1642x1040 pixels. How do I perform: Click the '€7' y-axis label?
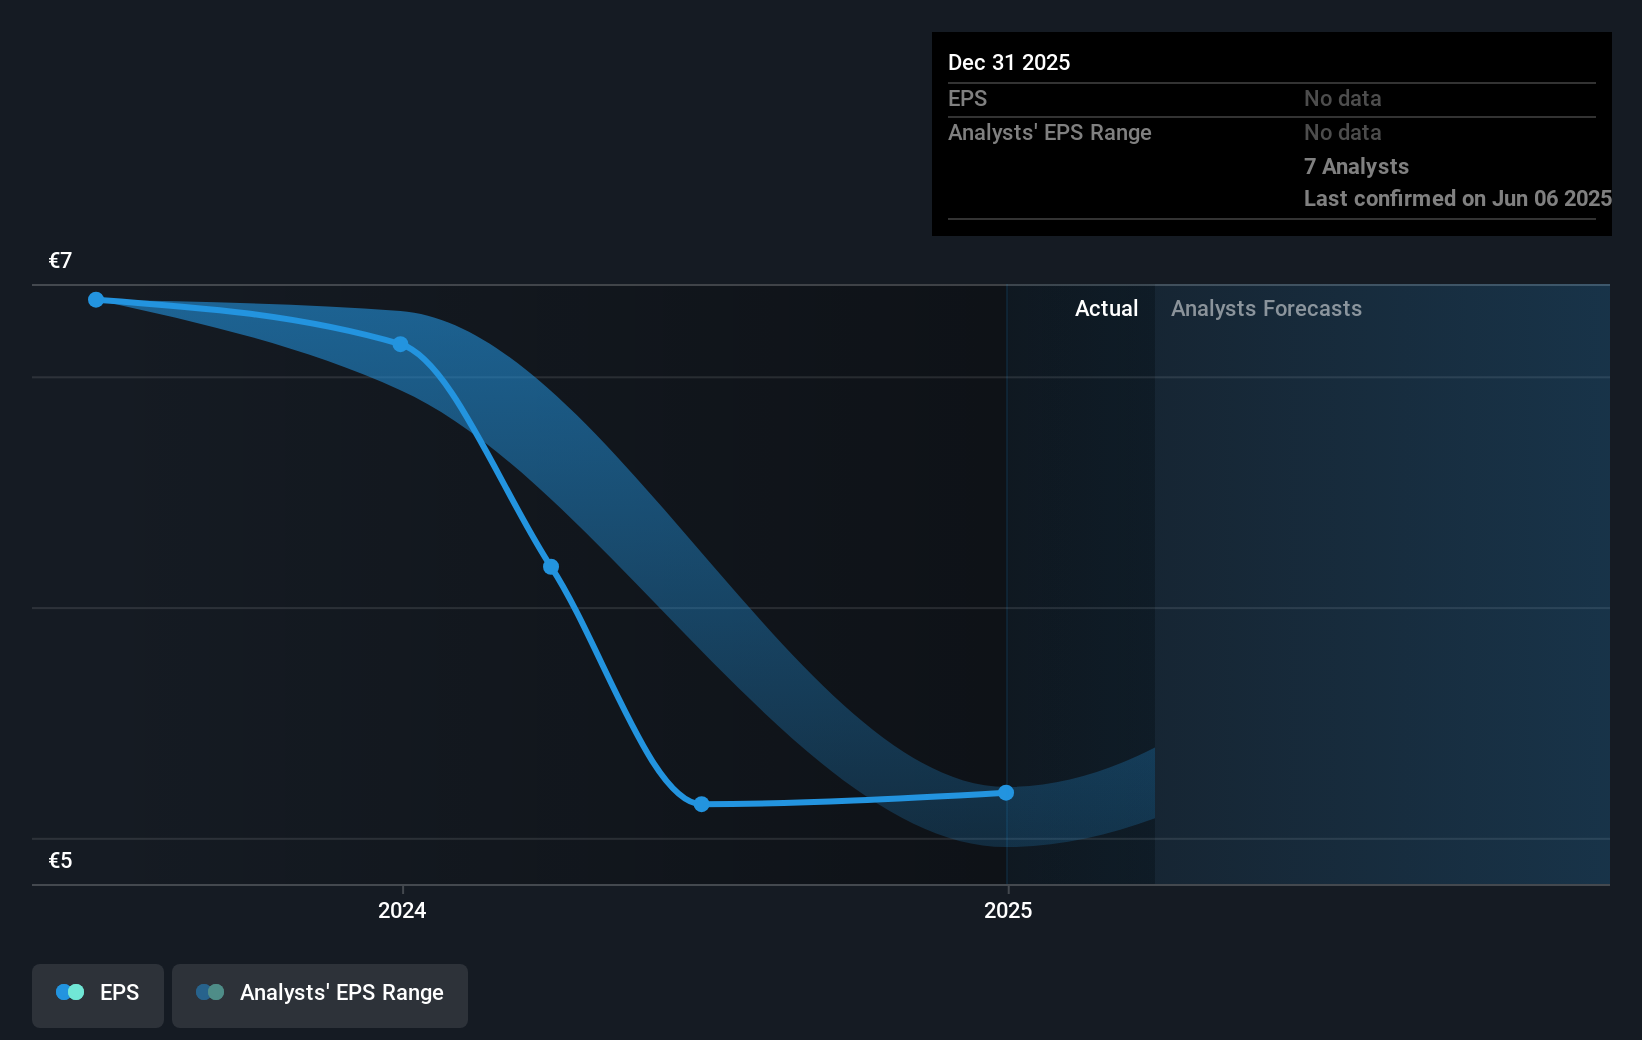pos(60,260)
